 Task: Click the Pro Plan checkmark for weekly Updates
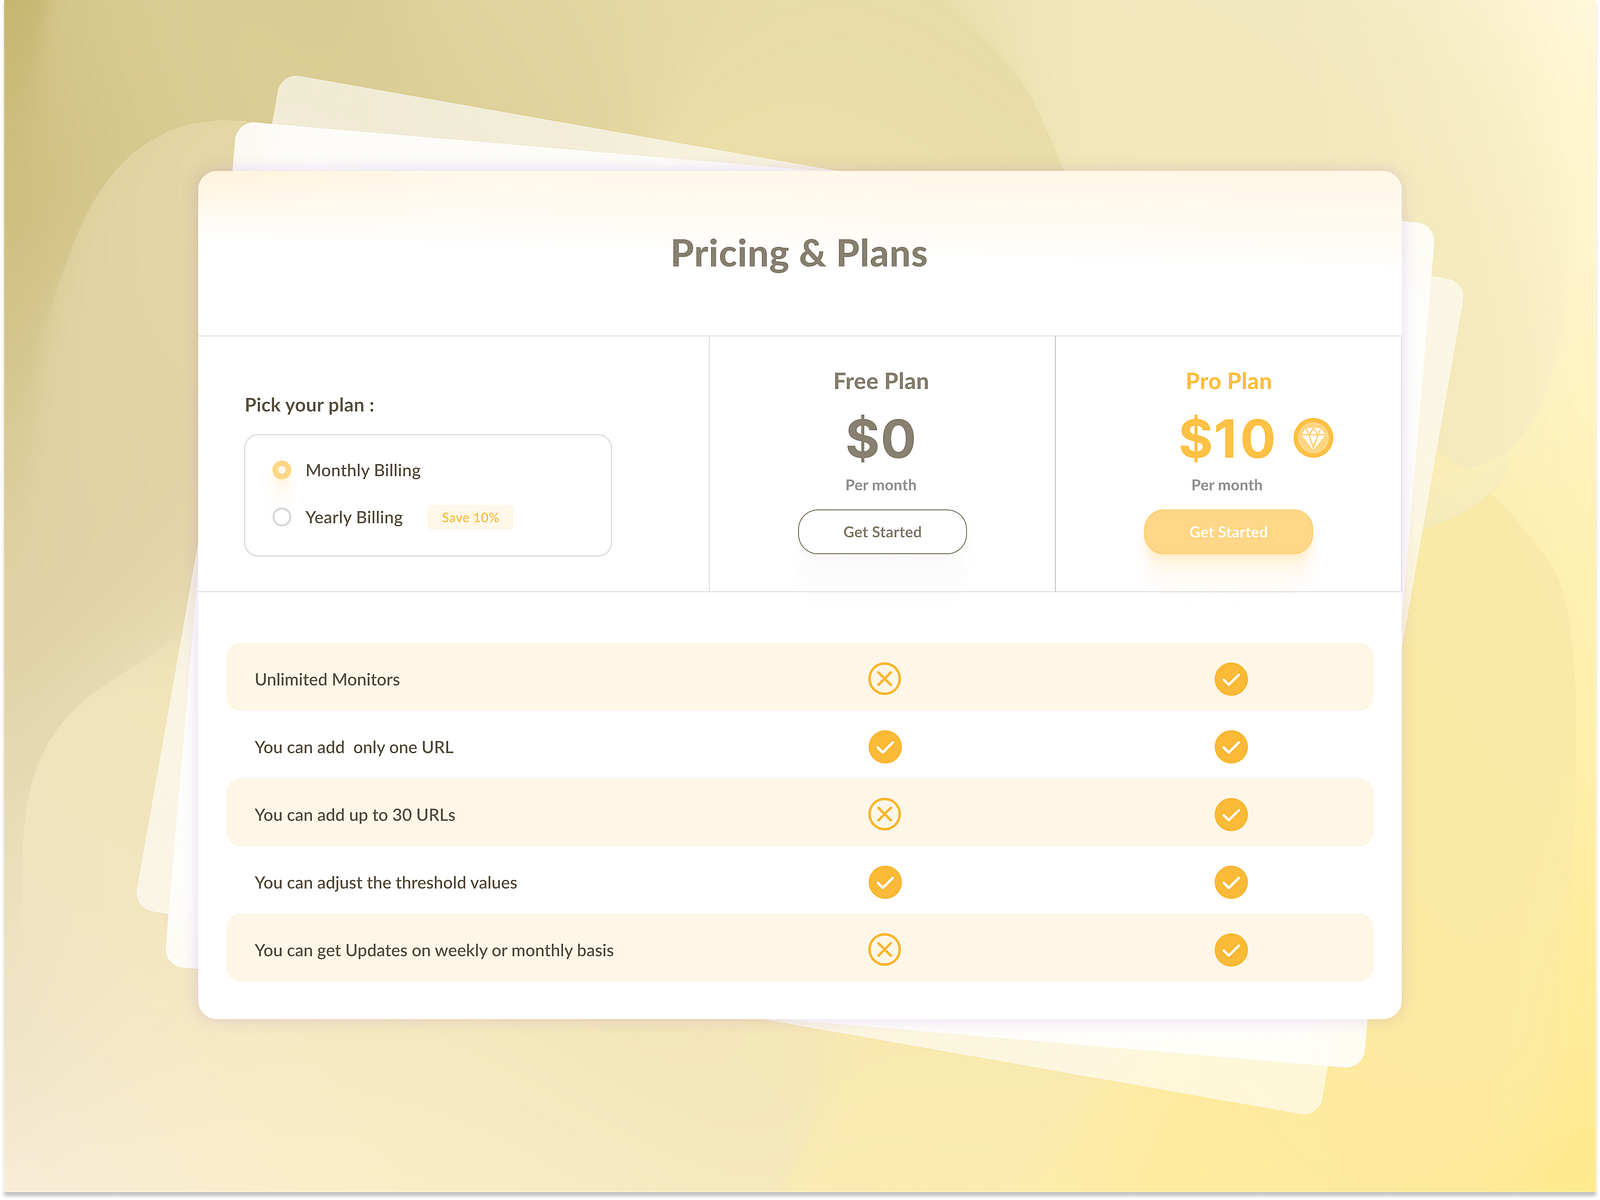point(1231,950)
